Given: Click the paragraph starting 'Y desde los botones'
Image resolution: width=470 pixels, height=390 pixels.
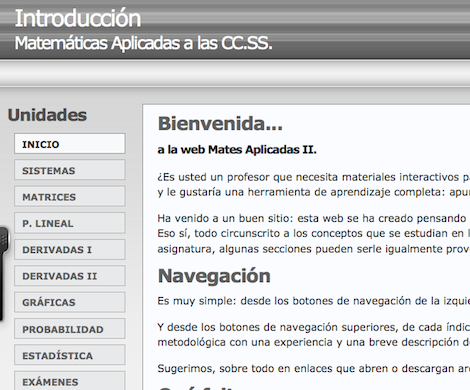Looking at the screenshot, I should 314,335.
